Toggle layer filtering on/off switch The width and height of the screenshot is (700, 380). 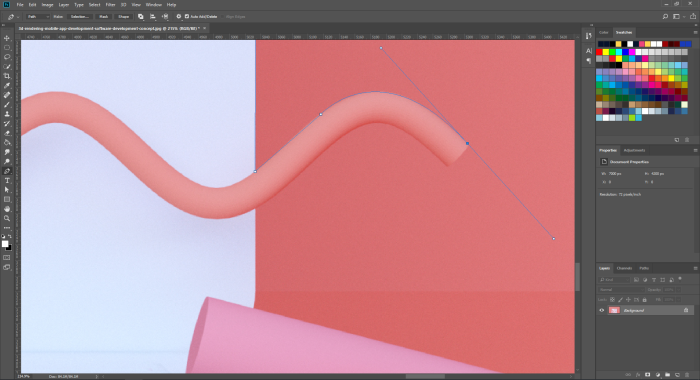[x=680, y=279]
